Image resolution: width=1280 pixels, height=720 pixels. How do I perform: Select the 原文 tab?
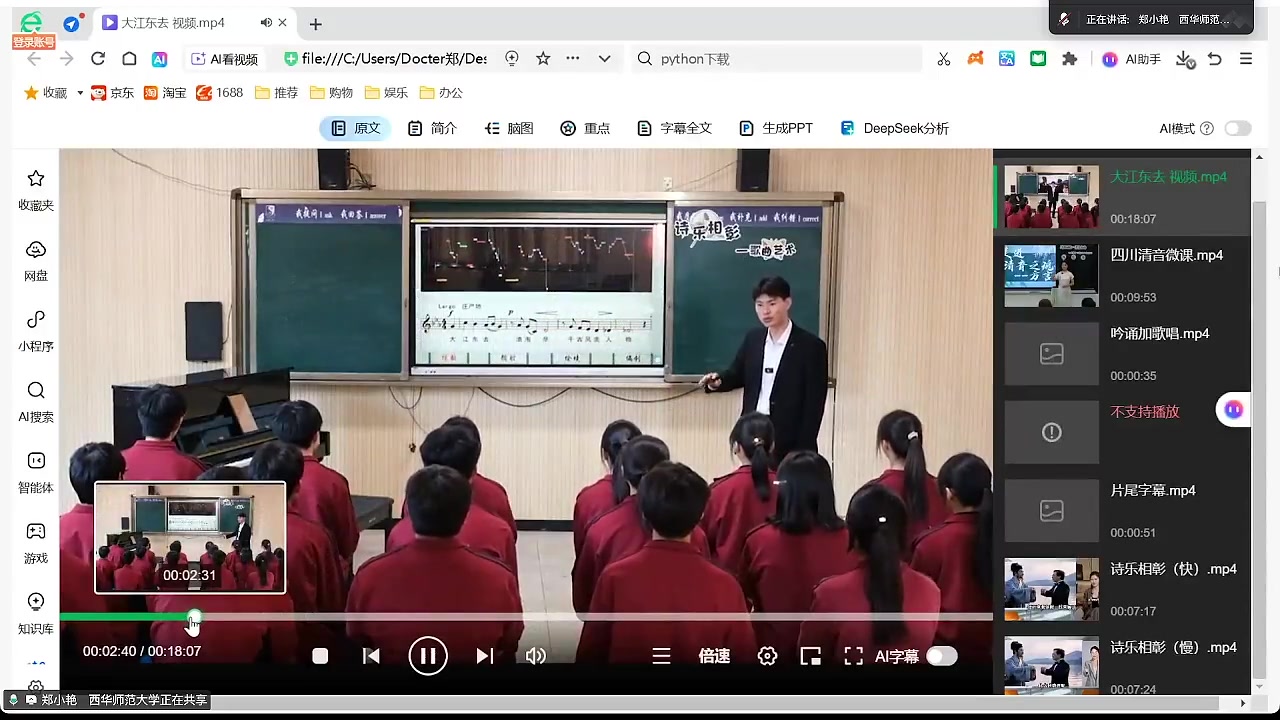point(356,128)
